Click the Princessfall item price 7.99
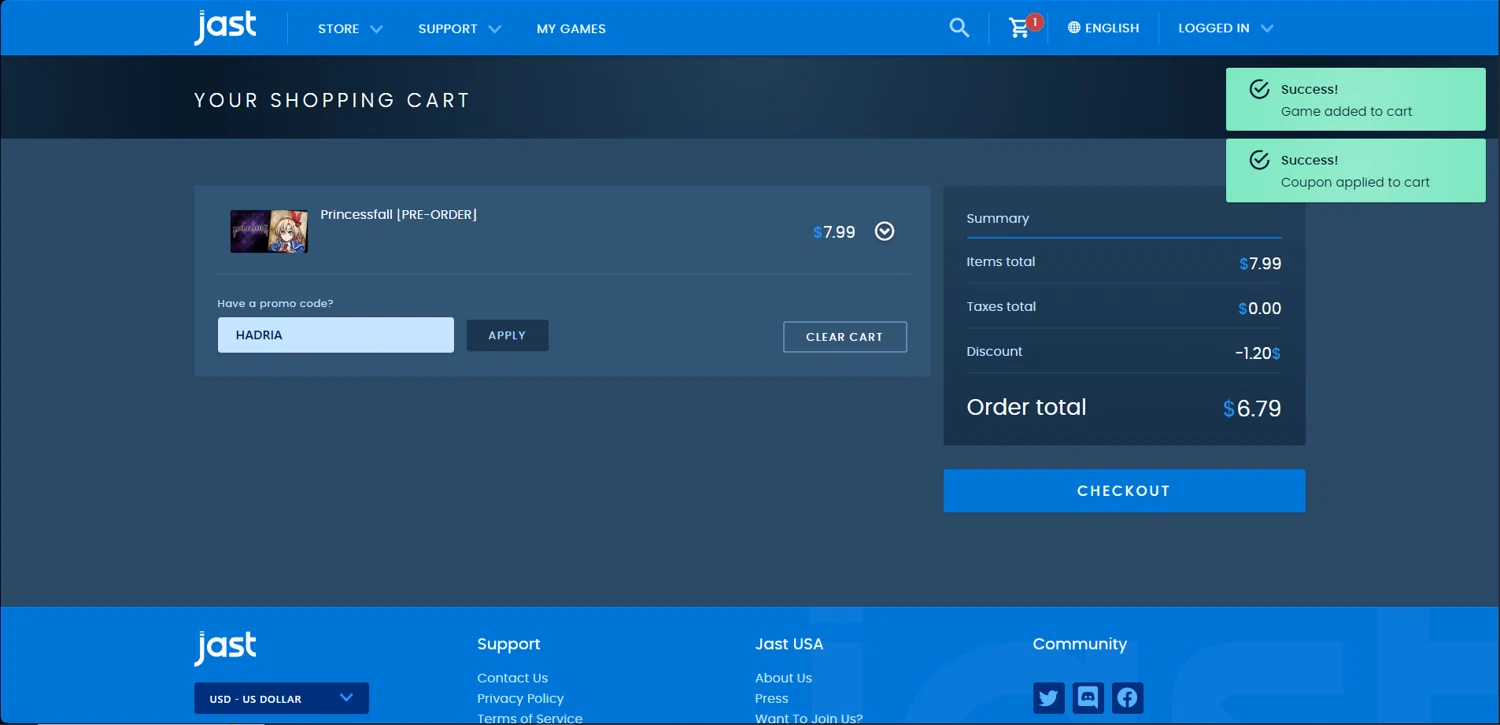Viewport: 1500px width, 725px height. (834, 232)
